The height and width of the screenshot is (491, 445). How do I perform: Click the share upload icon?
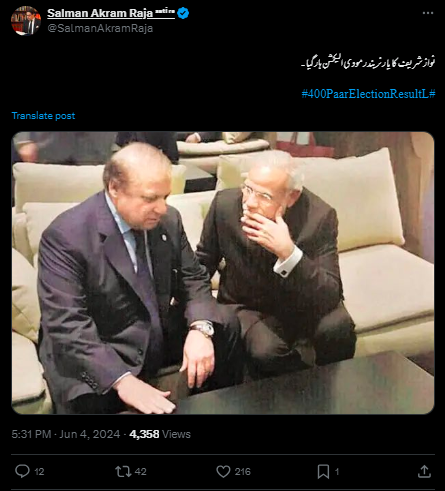[424, 471]
